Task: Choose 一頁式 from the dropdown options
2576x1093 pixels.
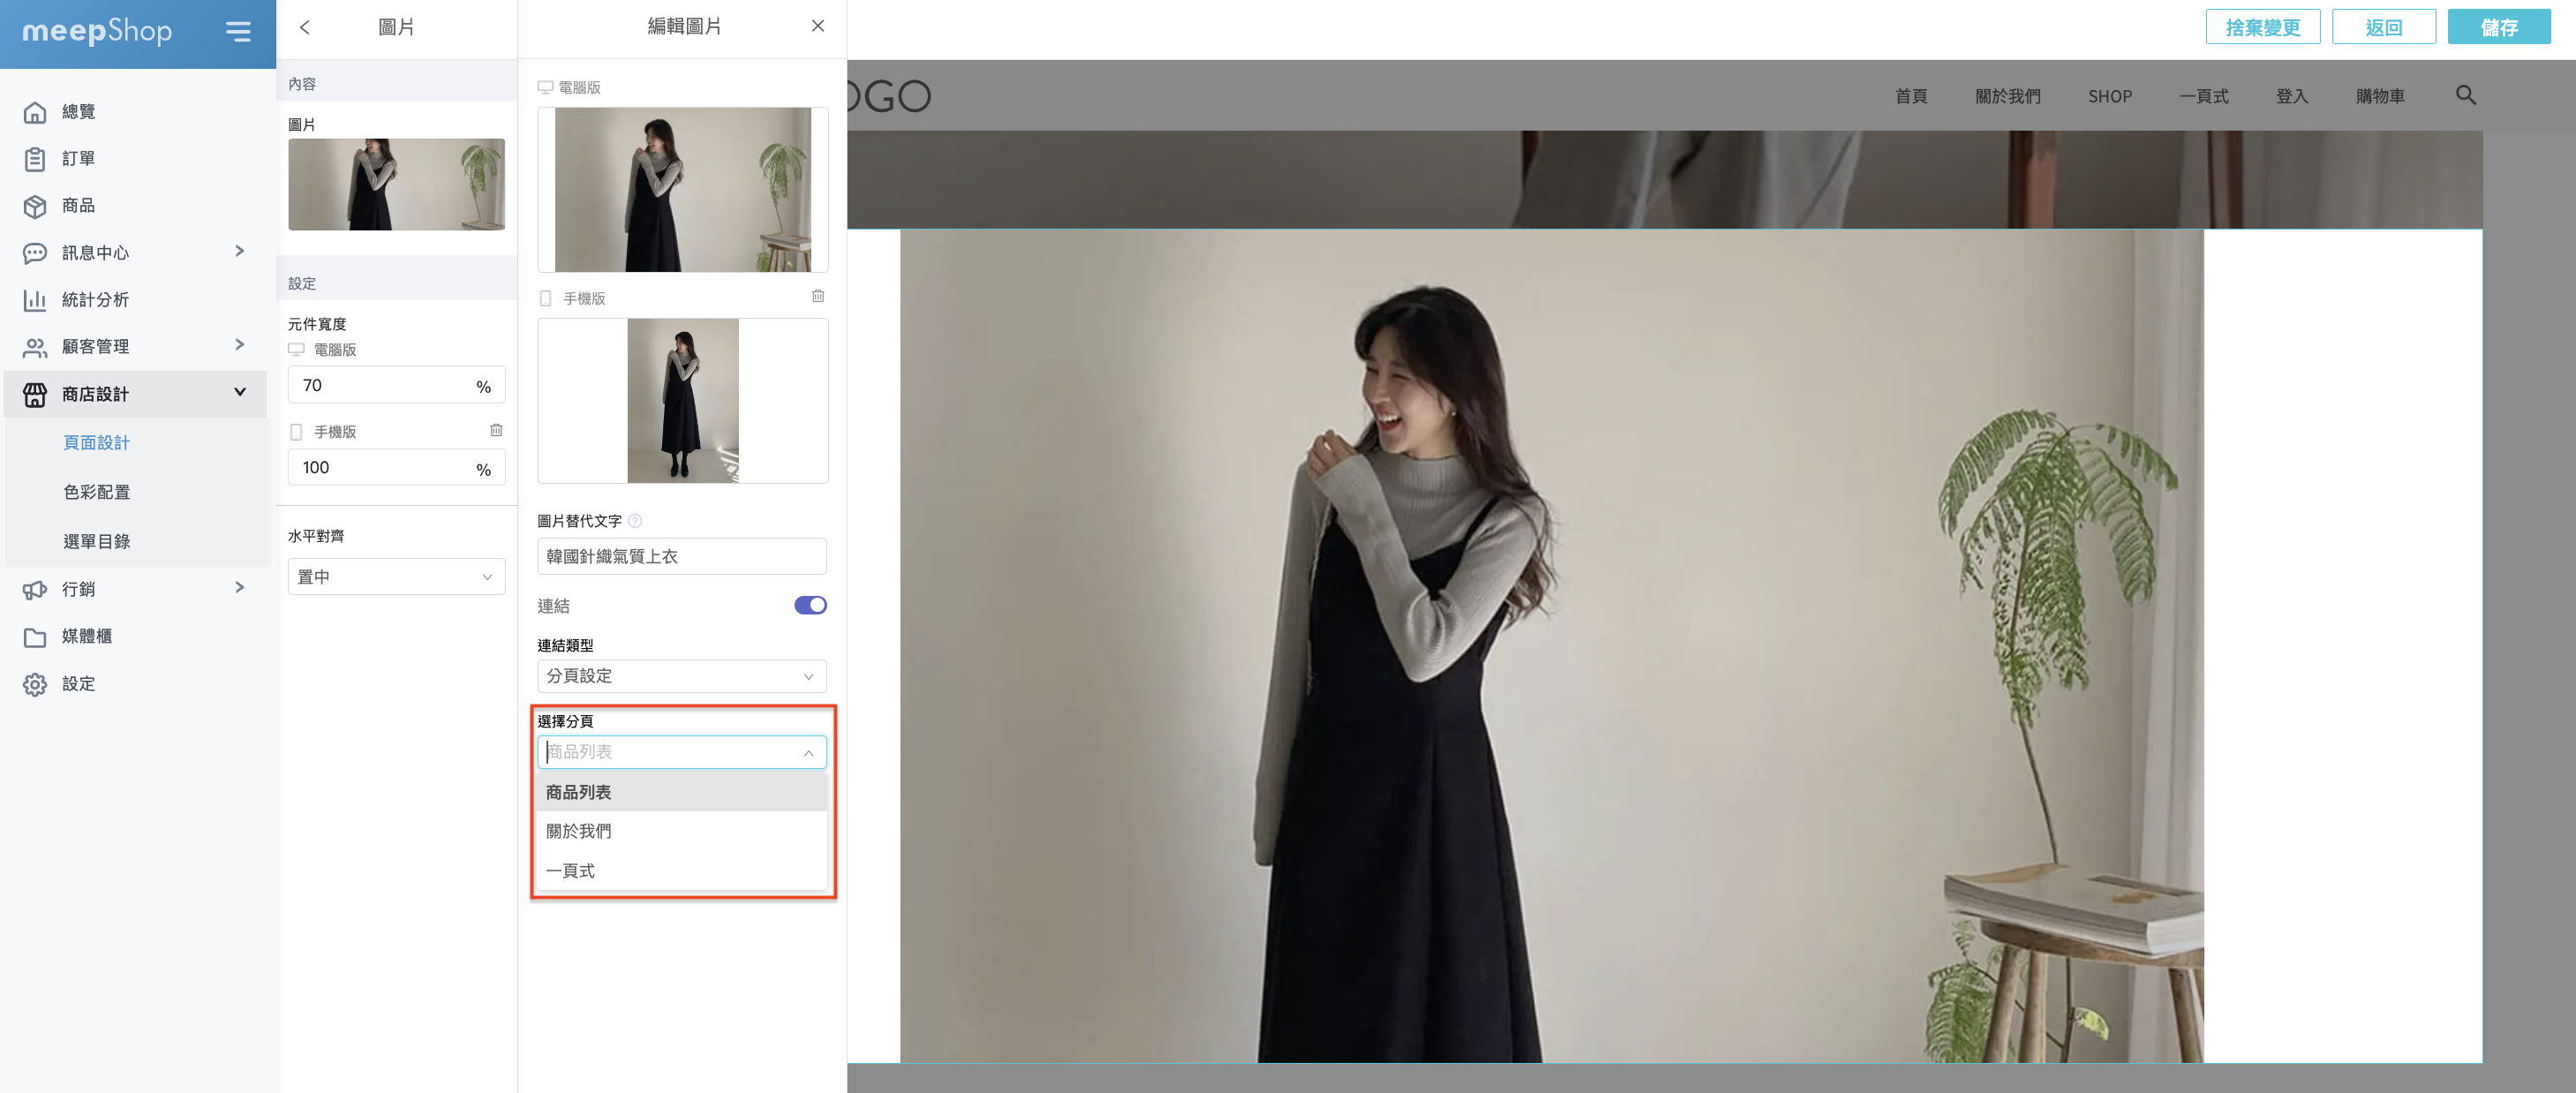Action: point(571,870)
